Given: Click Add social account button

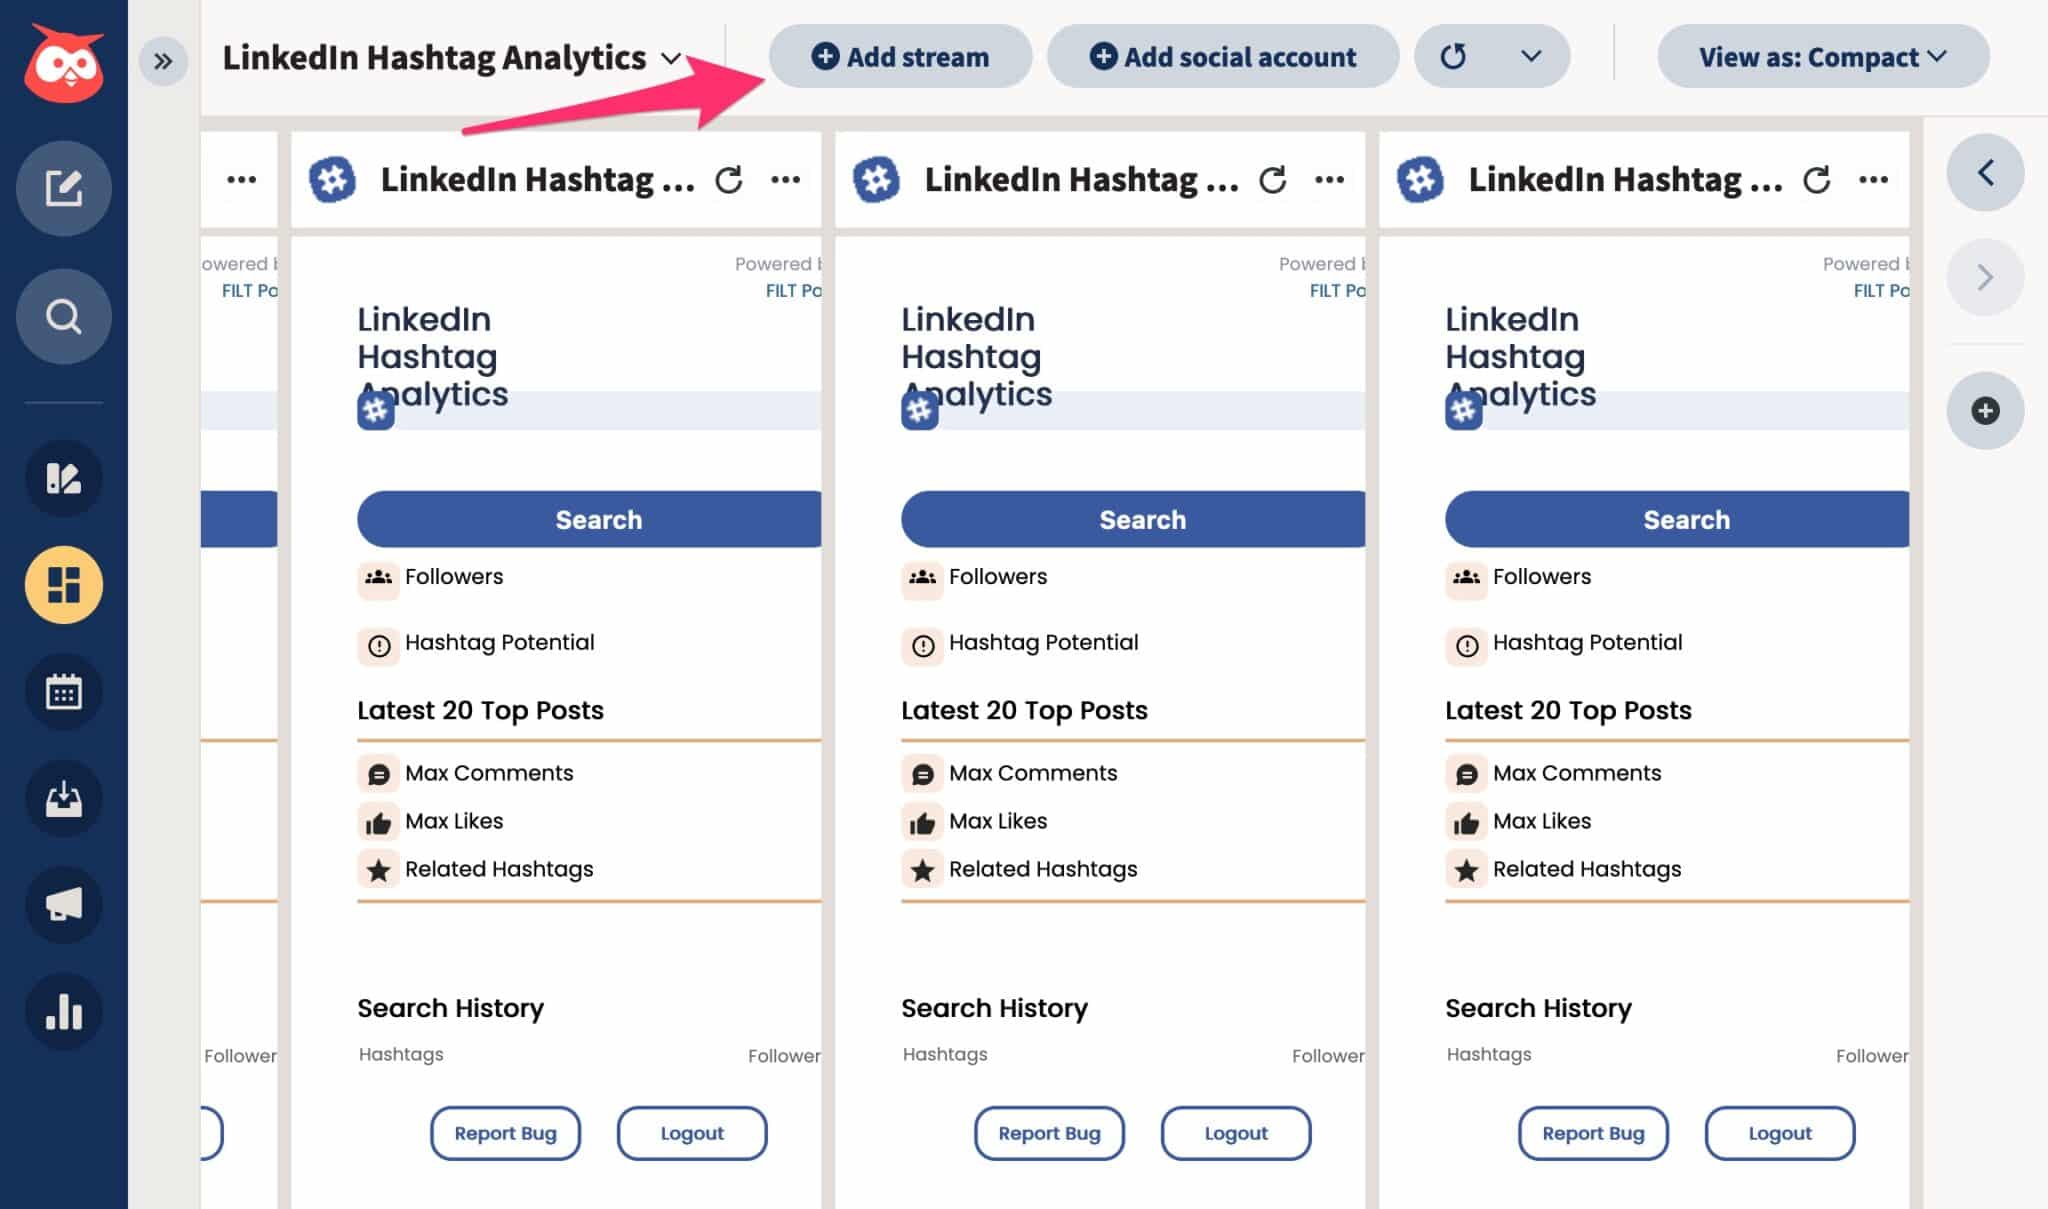Looking at the screenshot, I should [1222, 57].
